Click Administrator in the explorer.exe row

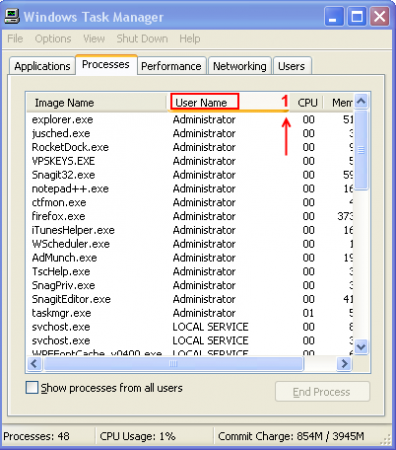click(204, 119)
